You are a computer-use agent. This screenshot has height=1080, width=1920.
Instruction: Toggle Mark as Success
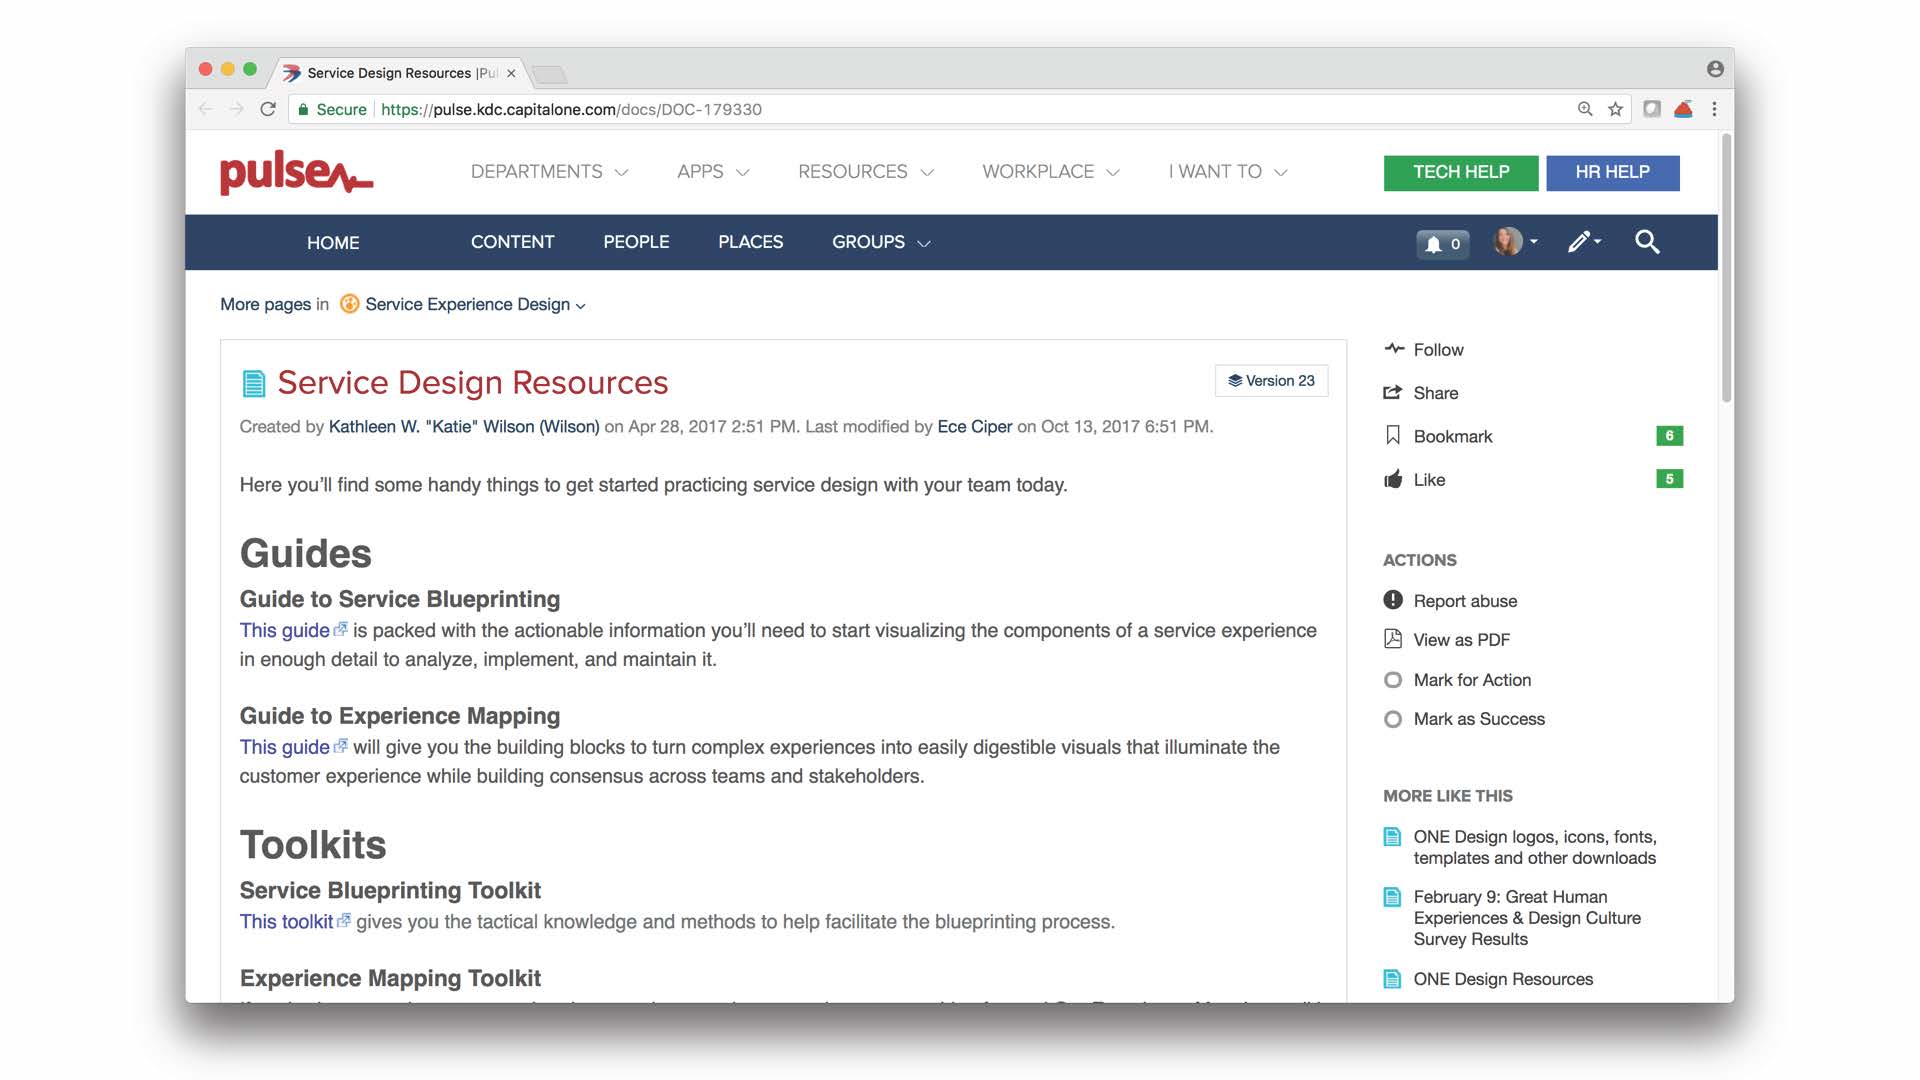[1392, 719]
